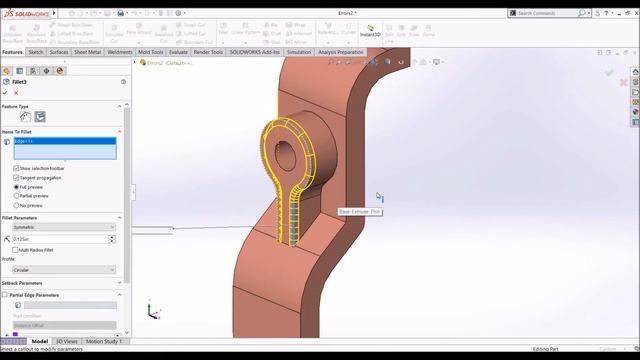
Task: Switch to the Simulation ribbon tab
Action: (299, 52)
